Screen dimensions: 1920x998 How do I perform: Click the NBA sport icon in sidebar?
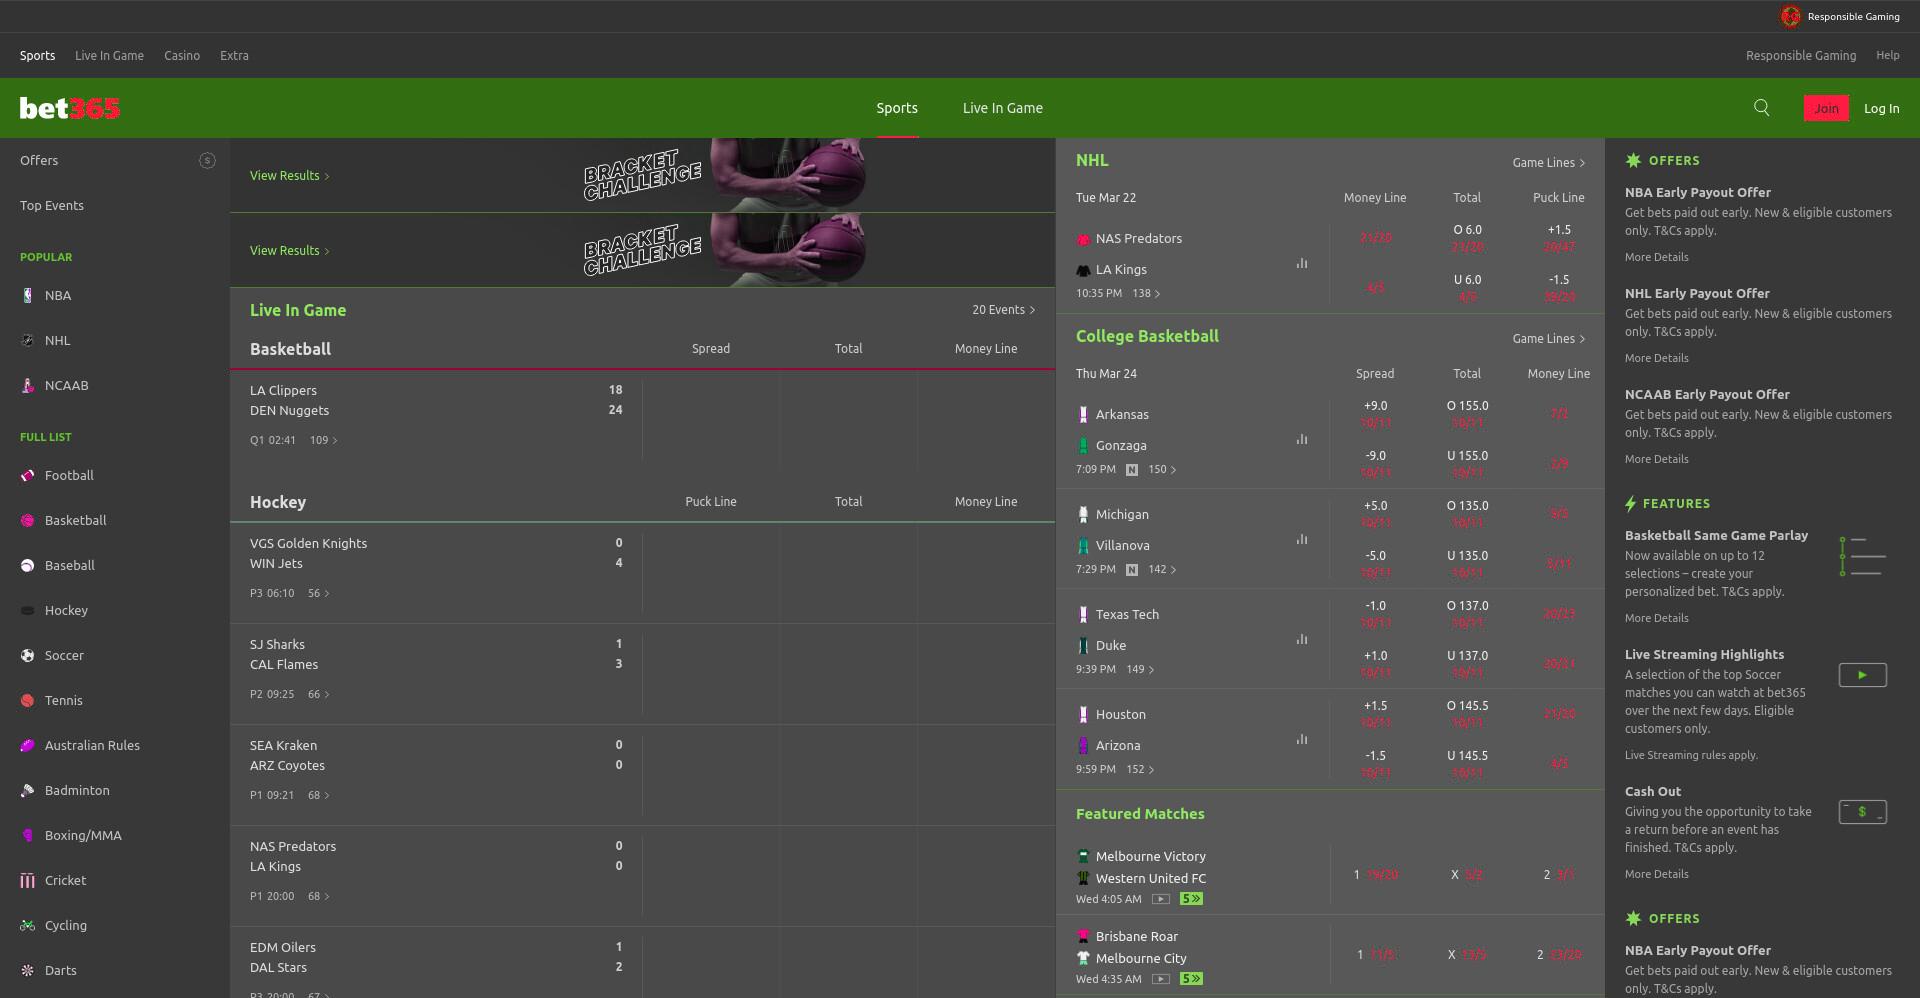click(x=28, y=295)
